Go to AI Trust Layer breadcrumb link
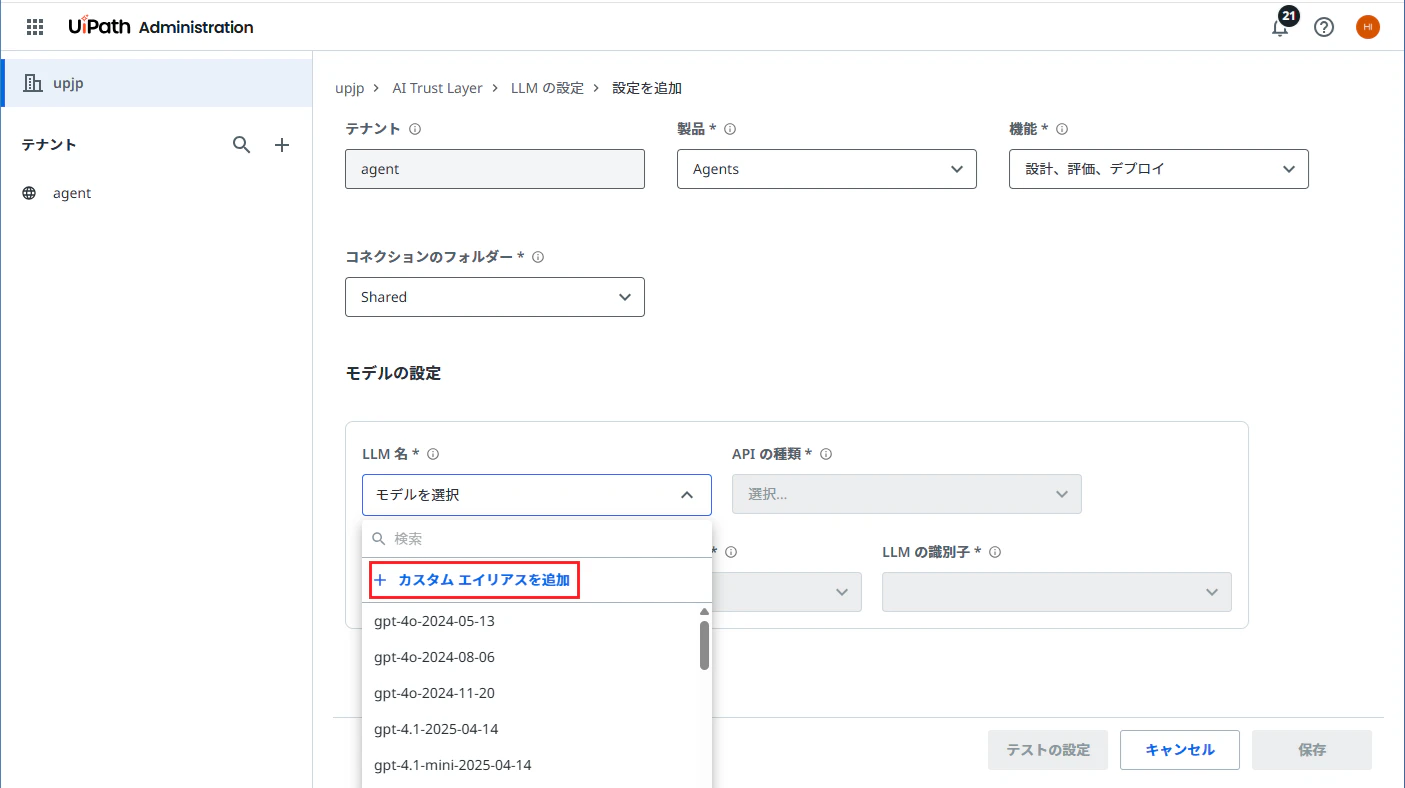1405x788 pixels. tap(437, 88)
